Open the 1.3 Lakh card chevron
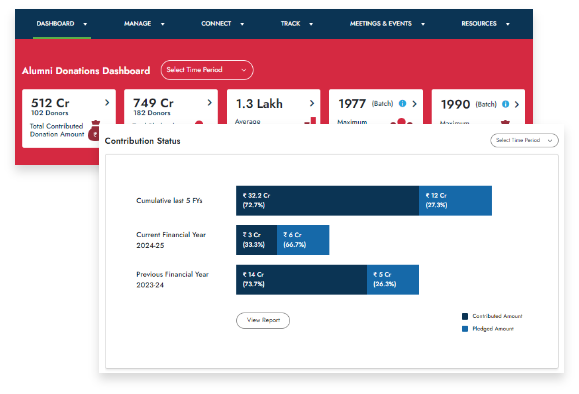This screenshot has height=394, width=579. tap(312, 103)
